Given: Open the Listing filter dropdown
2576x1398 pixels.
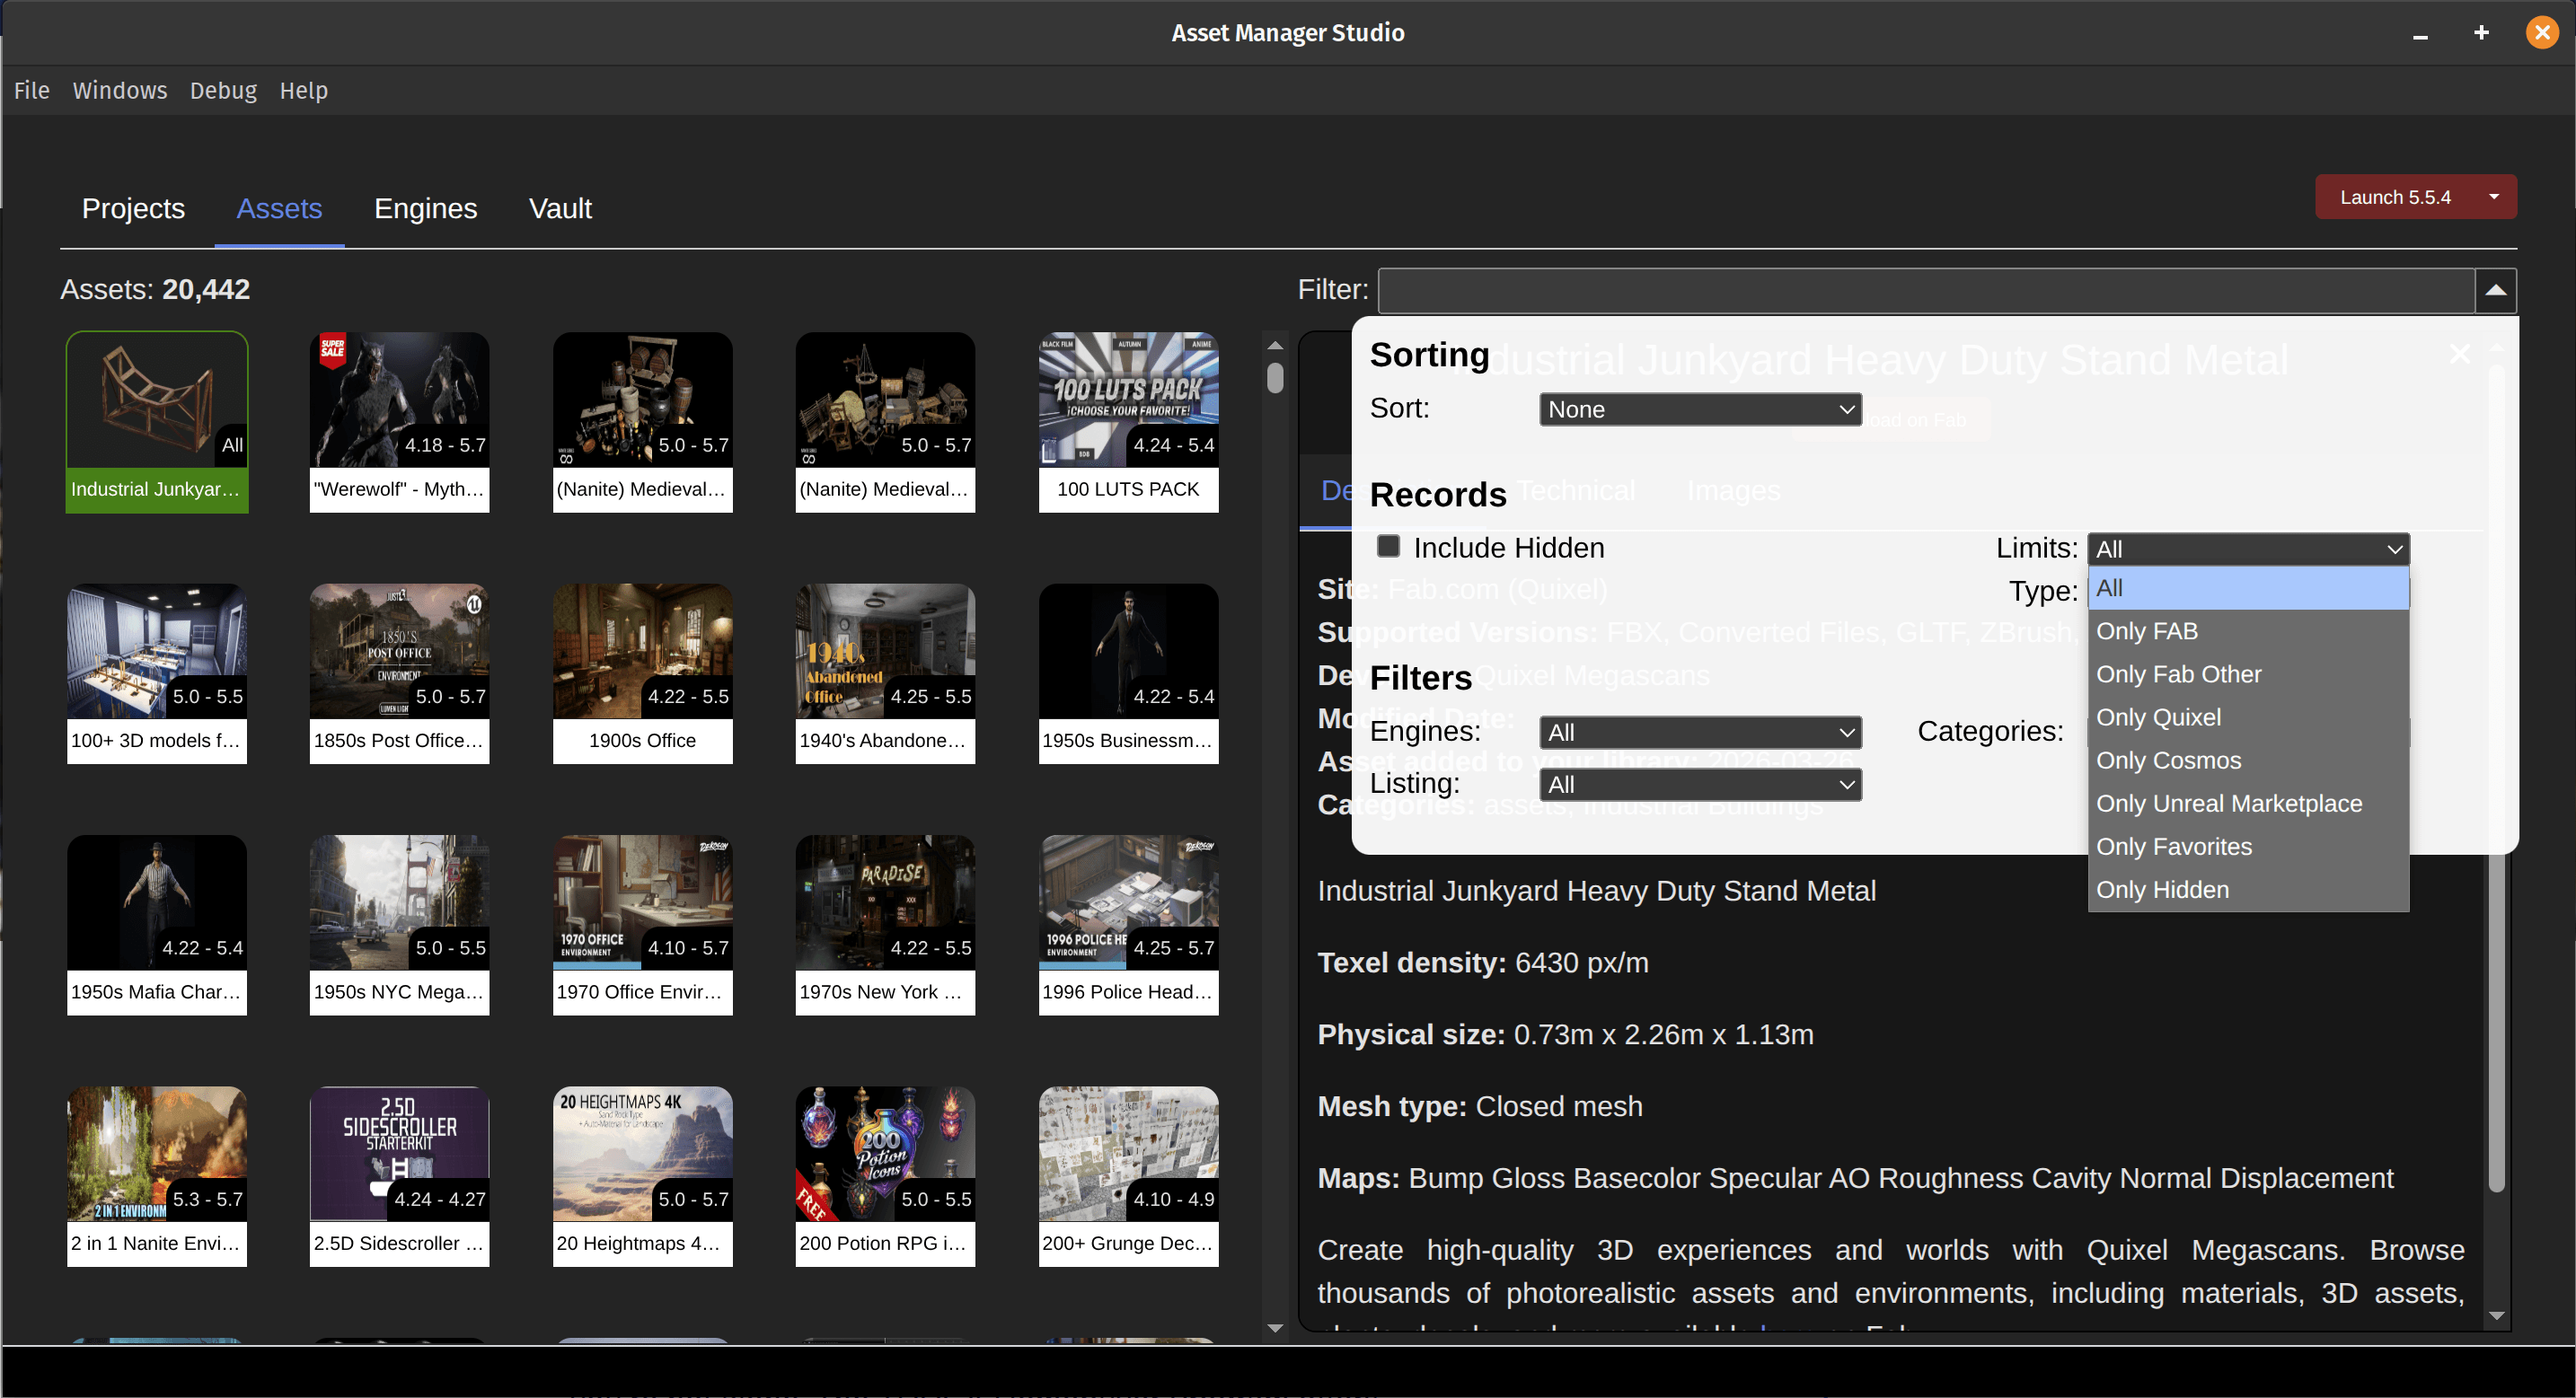Looking at the screenshot, I should (x=1700, y=784).
